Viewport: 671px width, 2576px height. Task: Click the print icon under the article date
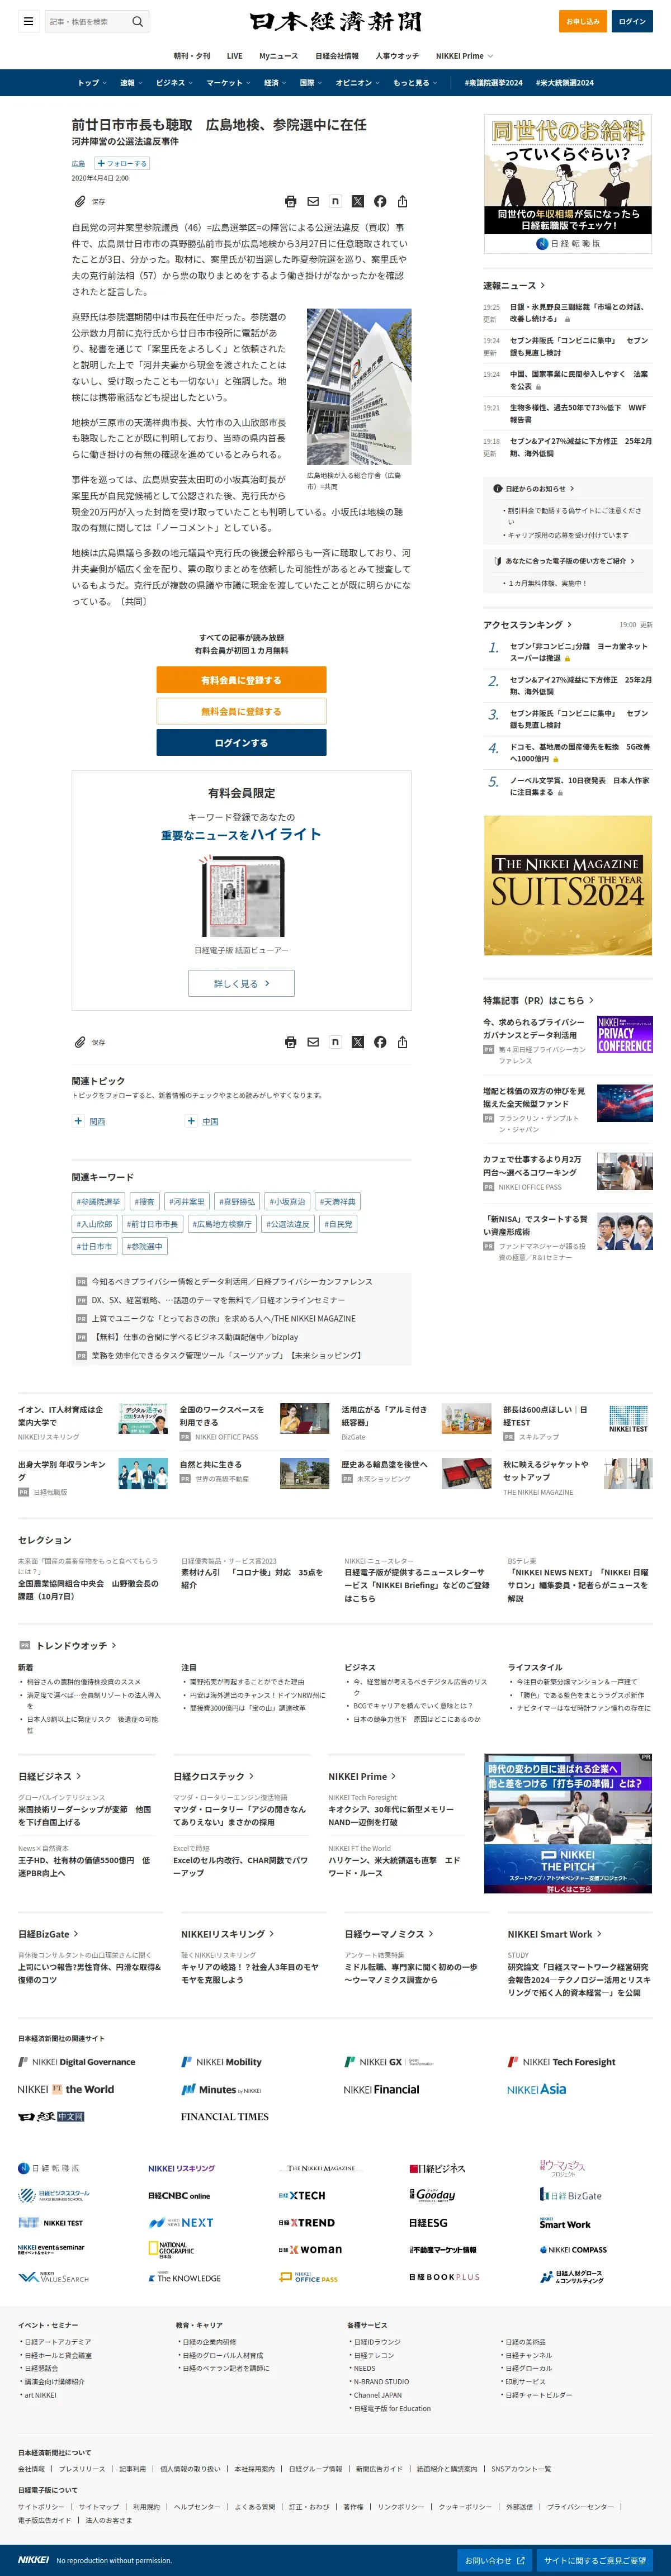pyautogui.click(x=290, y=202)
